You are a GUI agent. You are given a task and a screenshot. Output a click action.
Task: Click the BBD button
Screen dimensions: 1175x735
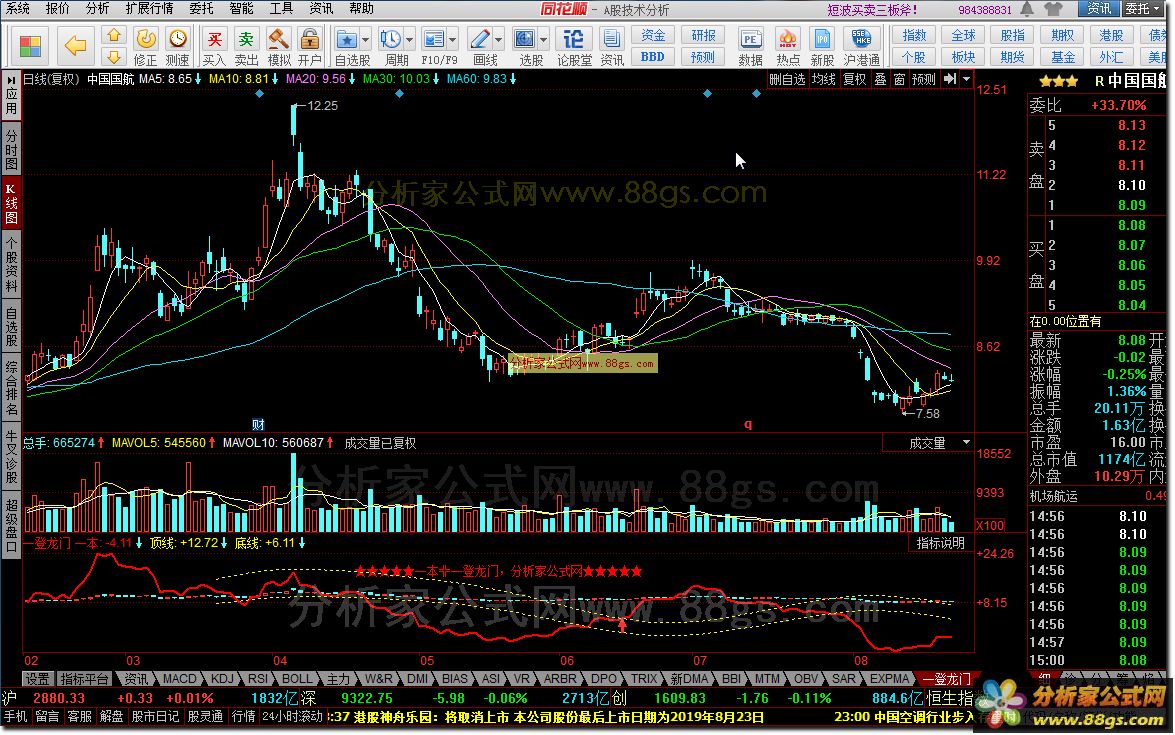(653, 57)
